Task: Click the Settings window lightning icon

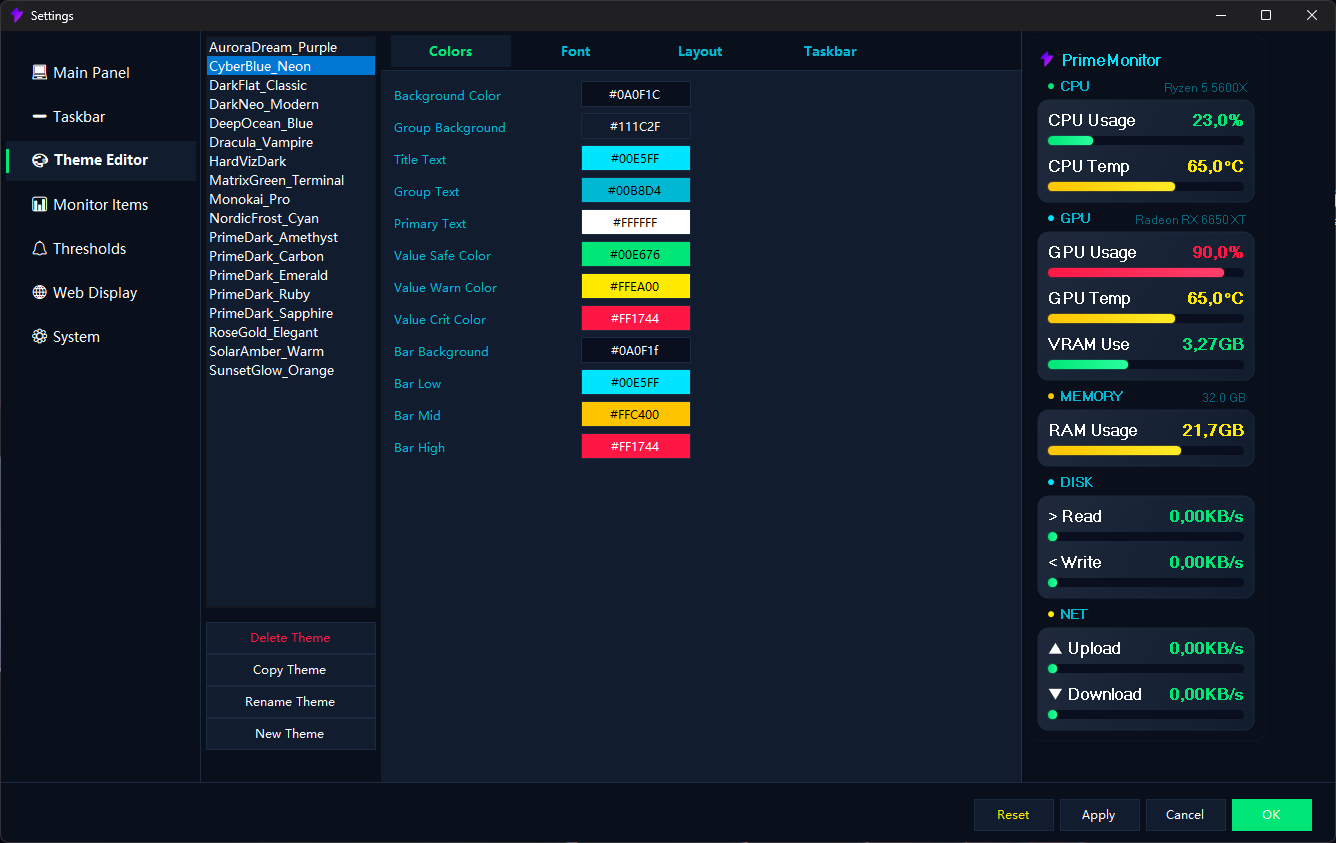Action: pyautogui.click(x=16, y=15)
